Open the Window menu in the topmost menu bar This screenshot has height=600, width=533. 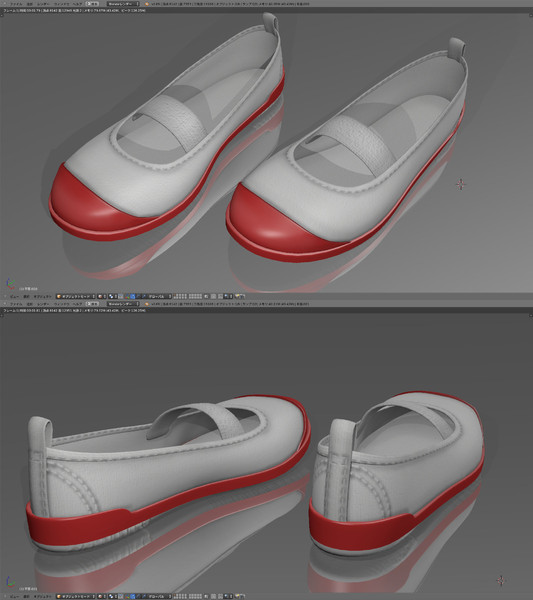pyautogui.click(x=62, y=4)
